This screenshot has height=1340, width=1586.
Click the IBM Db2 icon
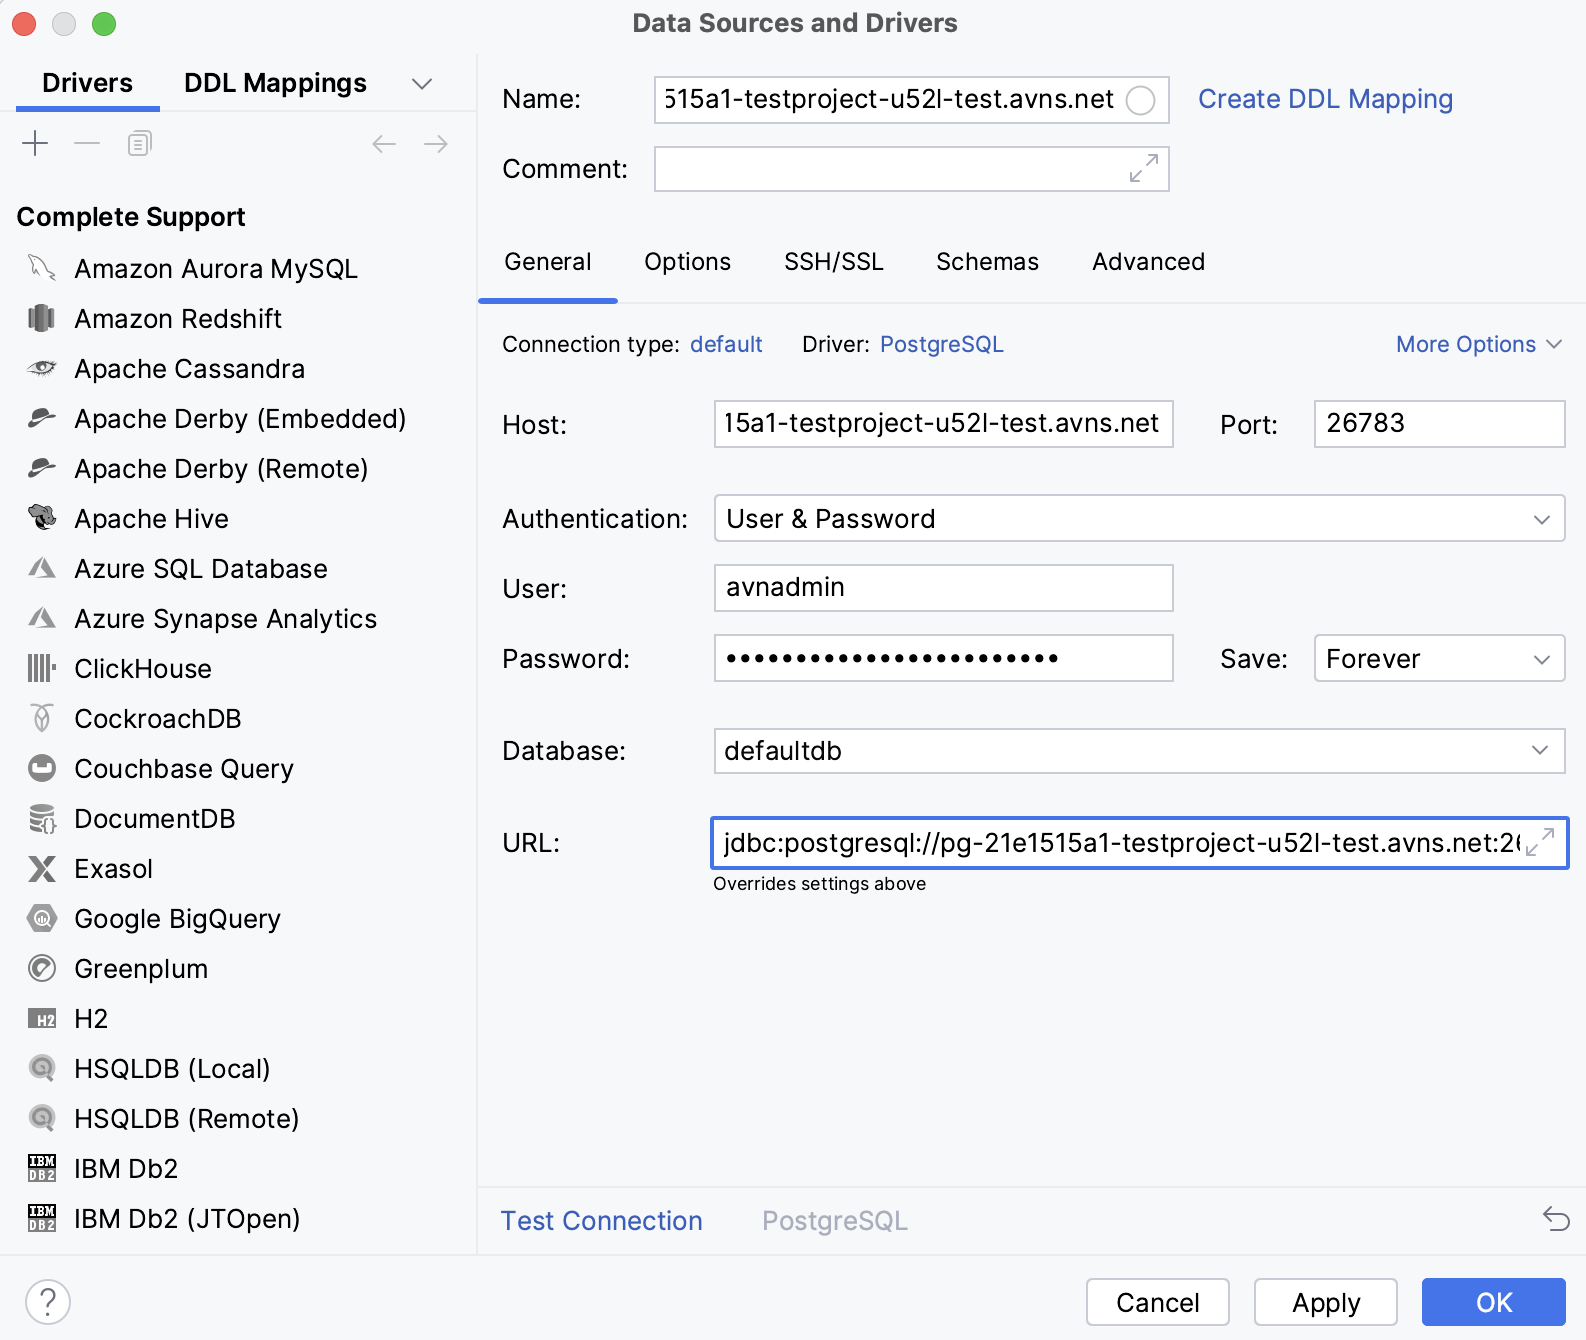[x=42, y=1168]
